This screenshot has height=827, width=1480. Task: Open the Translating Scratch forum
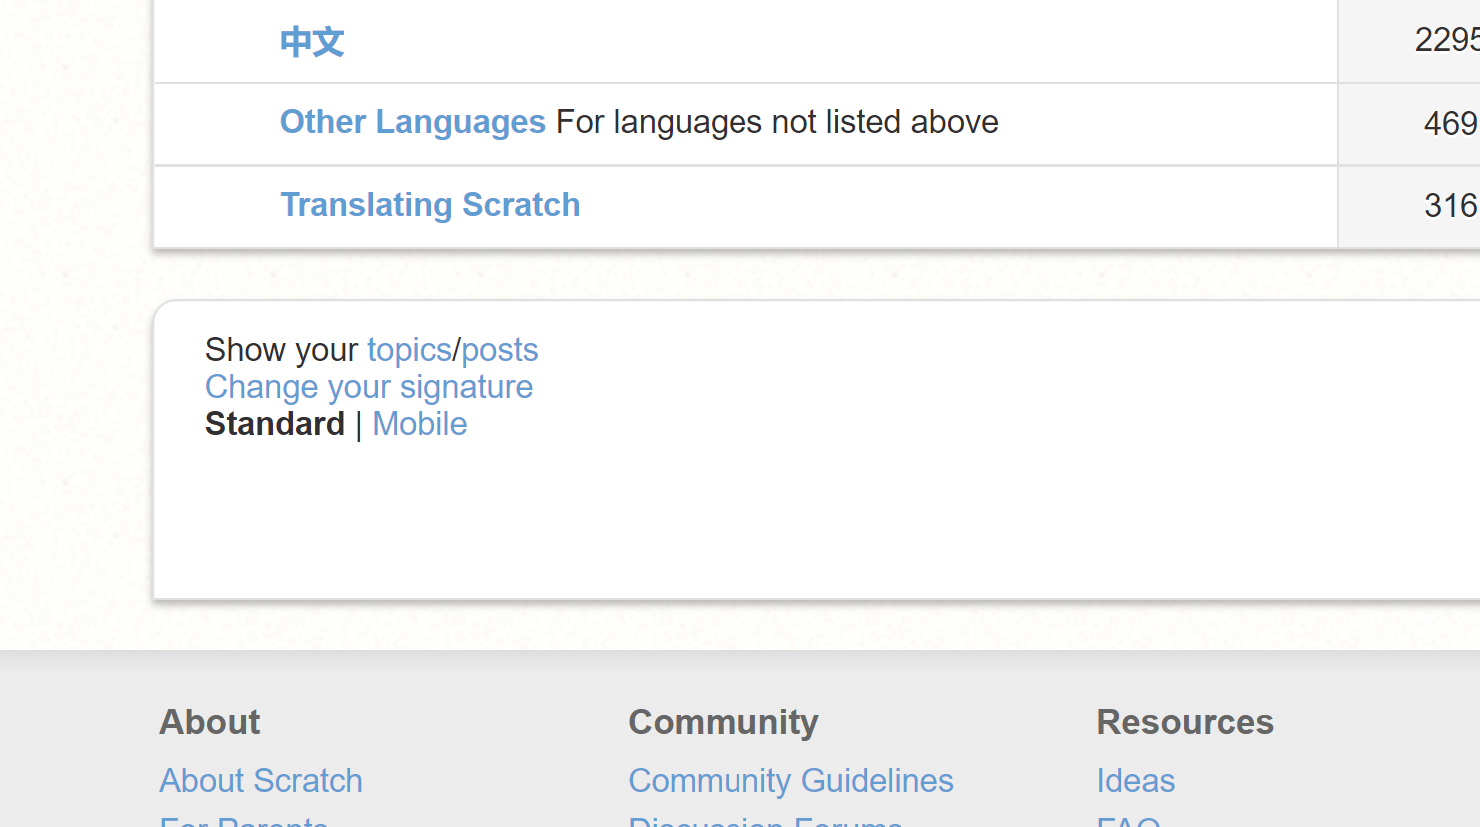click(x=430, y=205)
